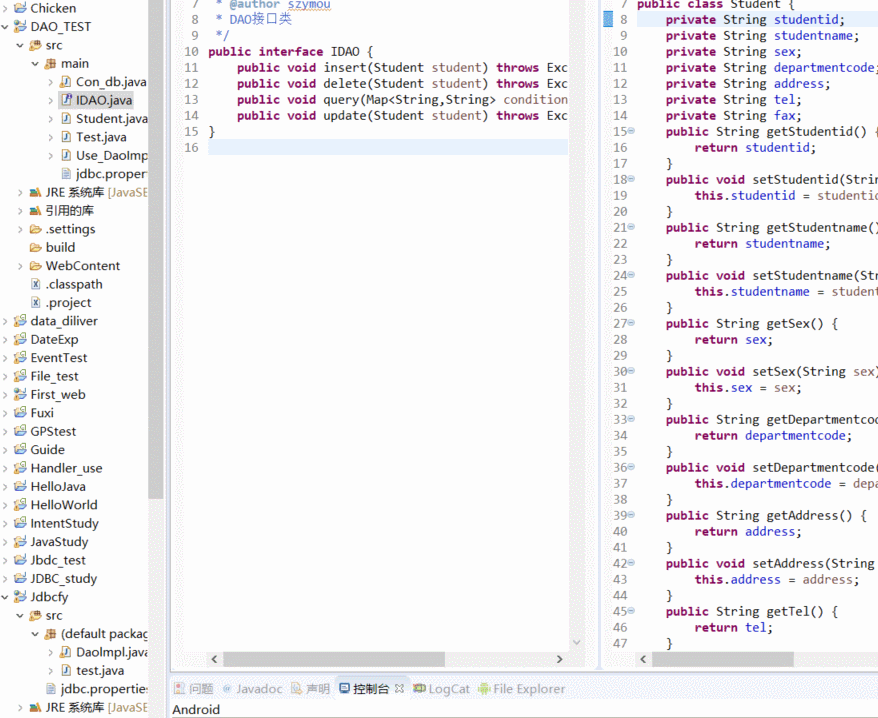The image size is (878, 718).
Task: Open the File Explorer tab
Action: coord(521,689)
